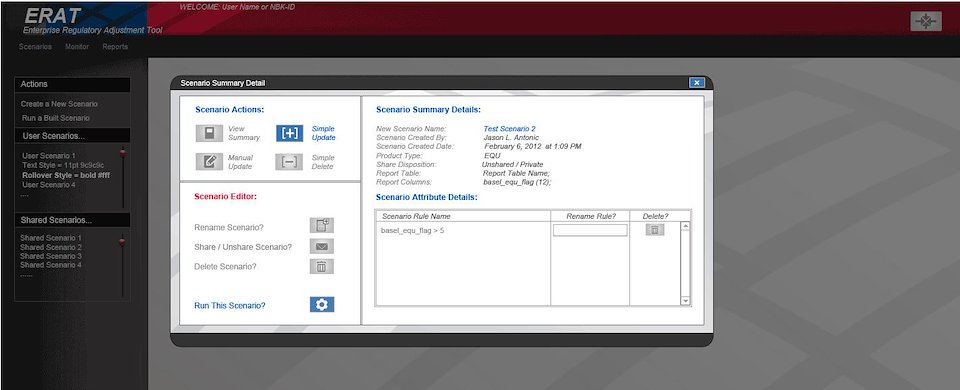Click the View Summary icon
960x390 pixels.
pyautogui.click(x=209, y=133)
